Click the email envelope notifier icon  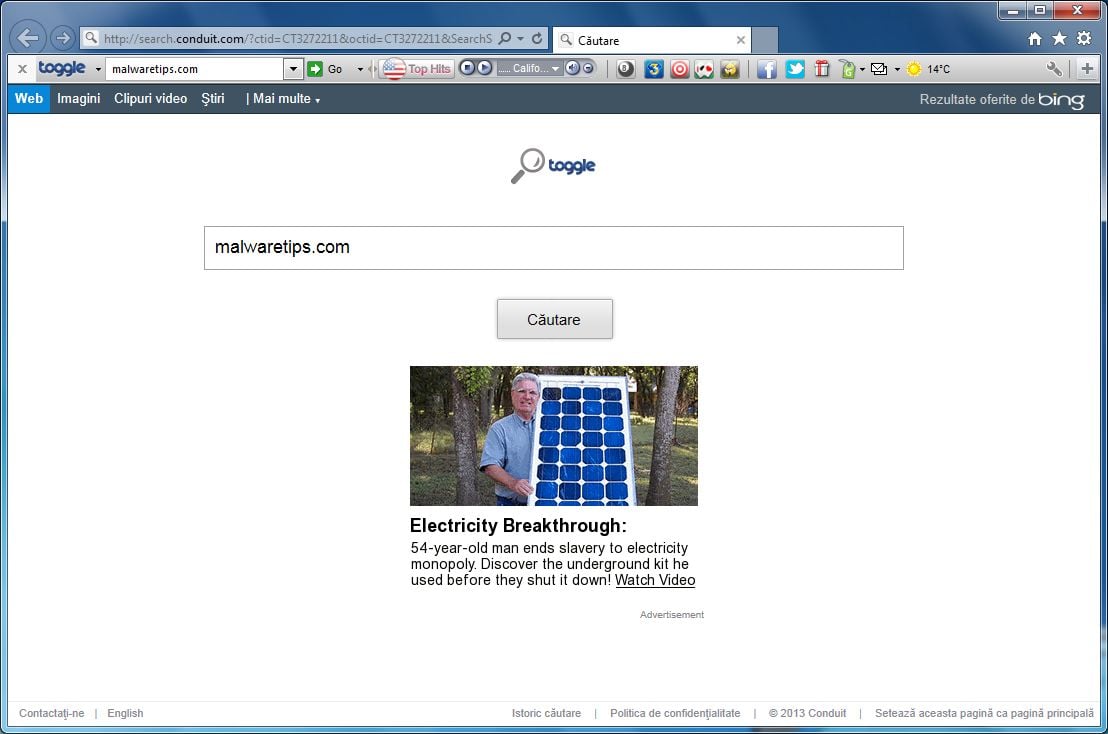pyautogui.click(x=878, y=69)
